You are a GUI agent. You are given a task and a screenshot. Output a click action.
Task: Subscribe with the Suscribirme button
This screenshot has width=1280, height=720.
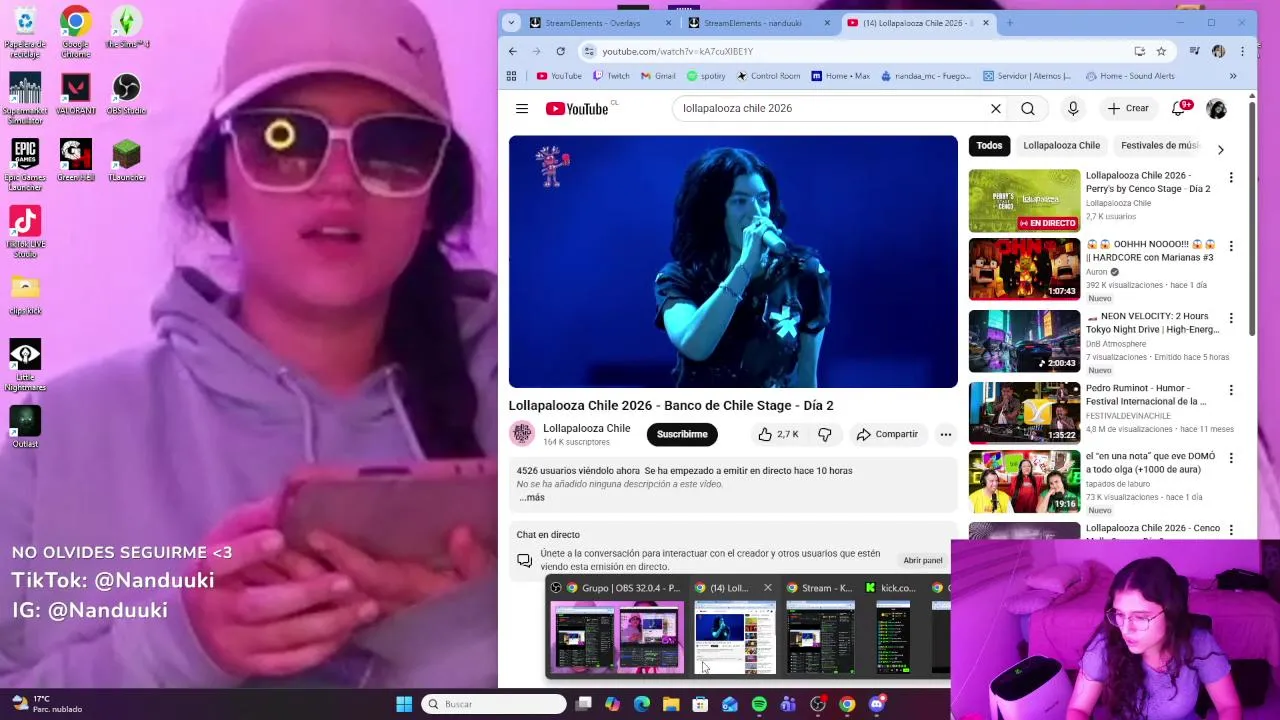[x=682, y=434]
